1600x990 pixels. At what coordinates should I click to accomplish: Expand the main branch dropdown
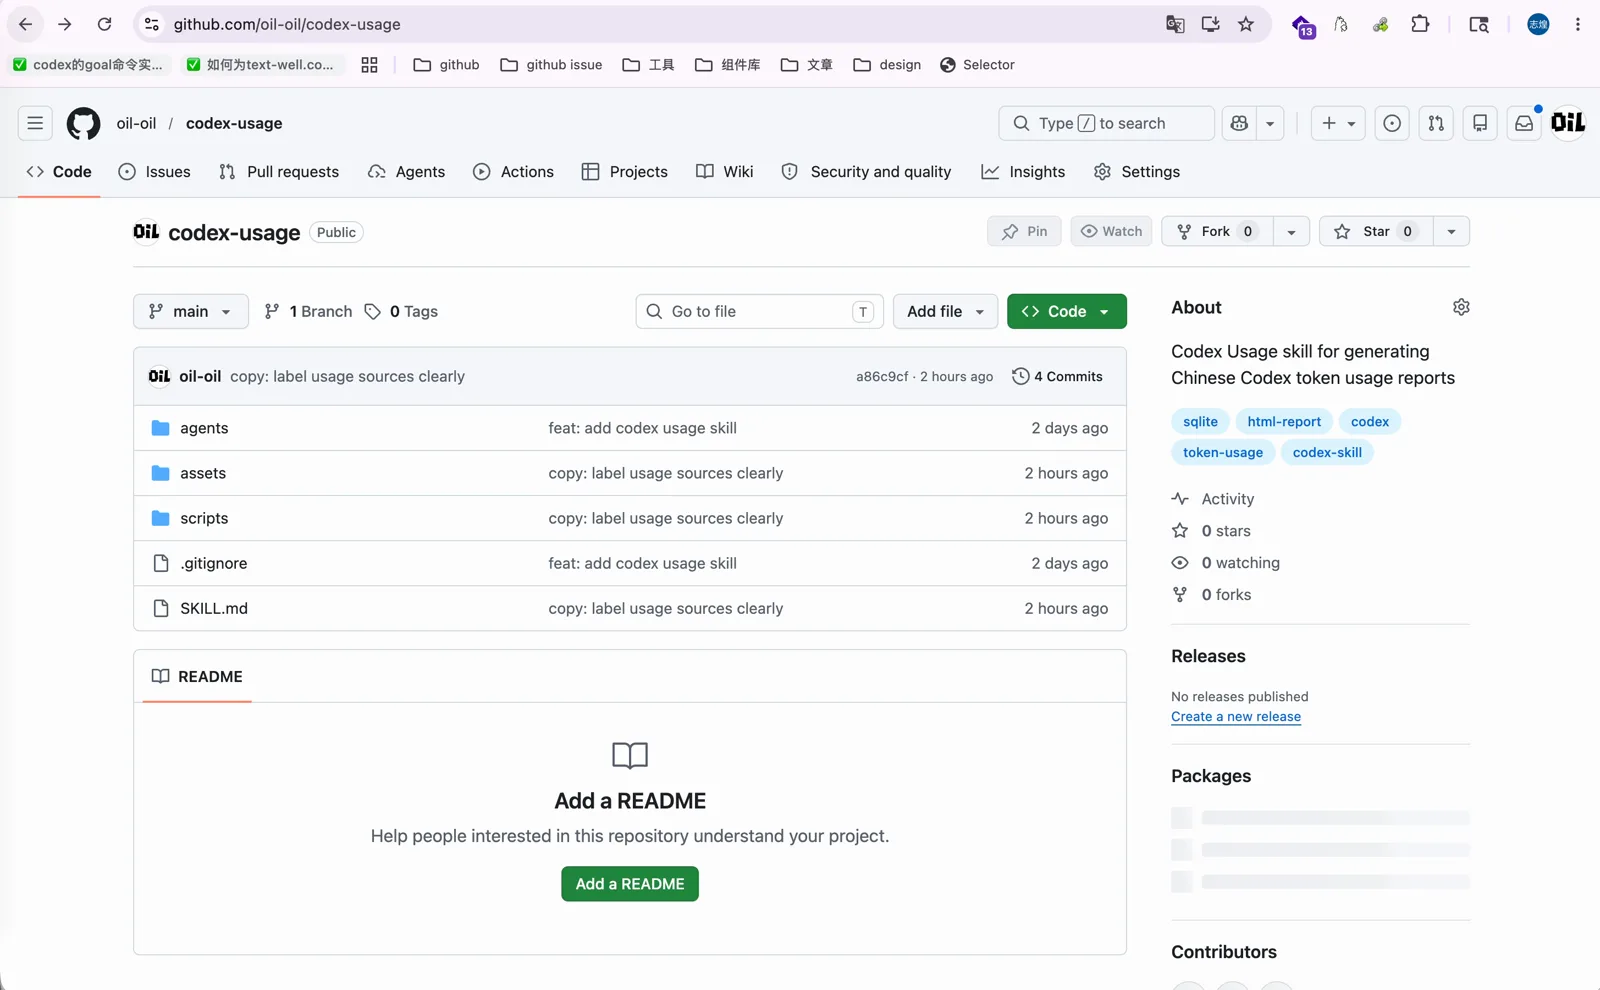(190, 311)
